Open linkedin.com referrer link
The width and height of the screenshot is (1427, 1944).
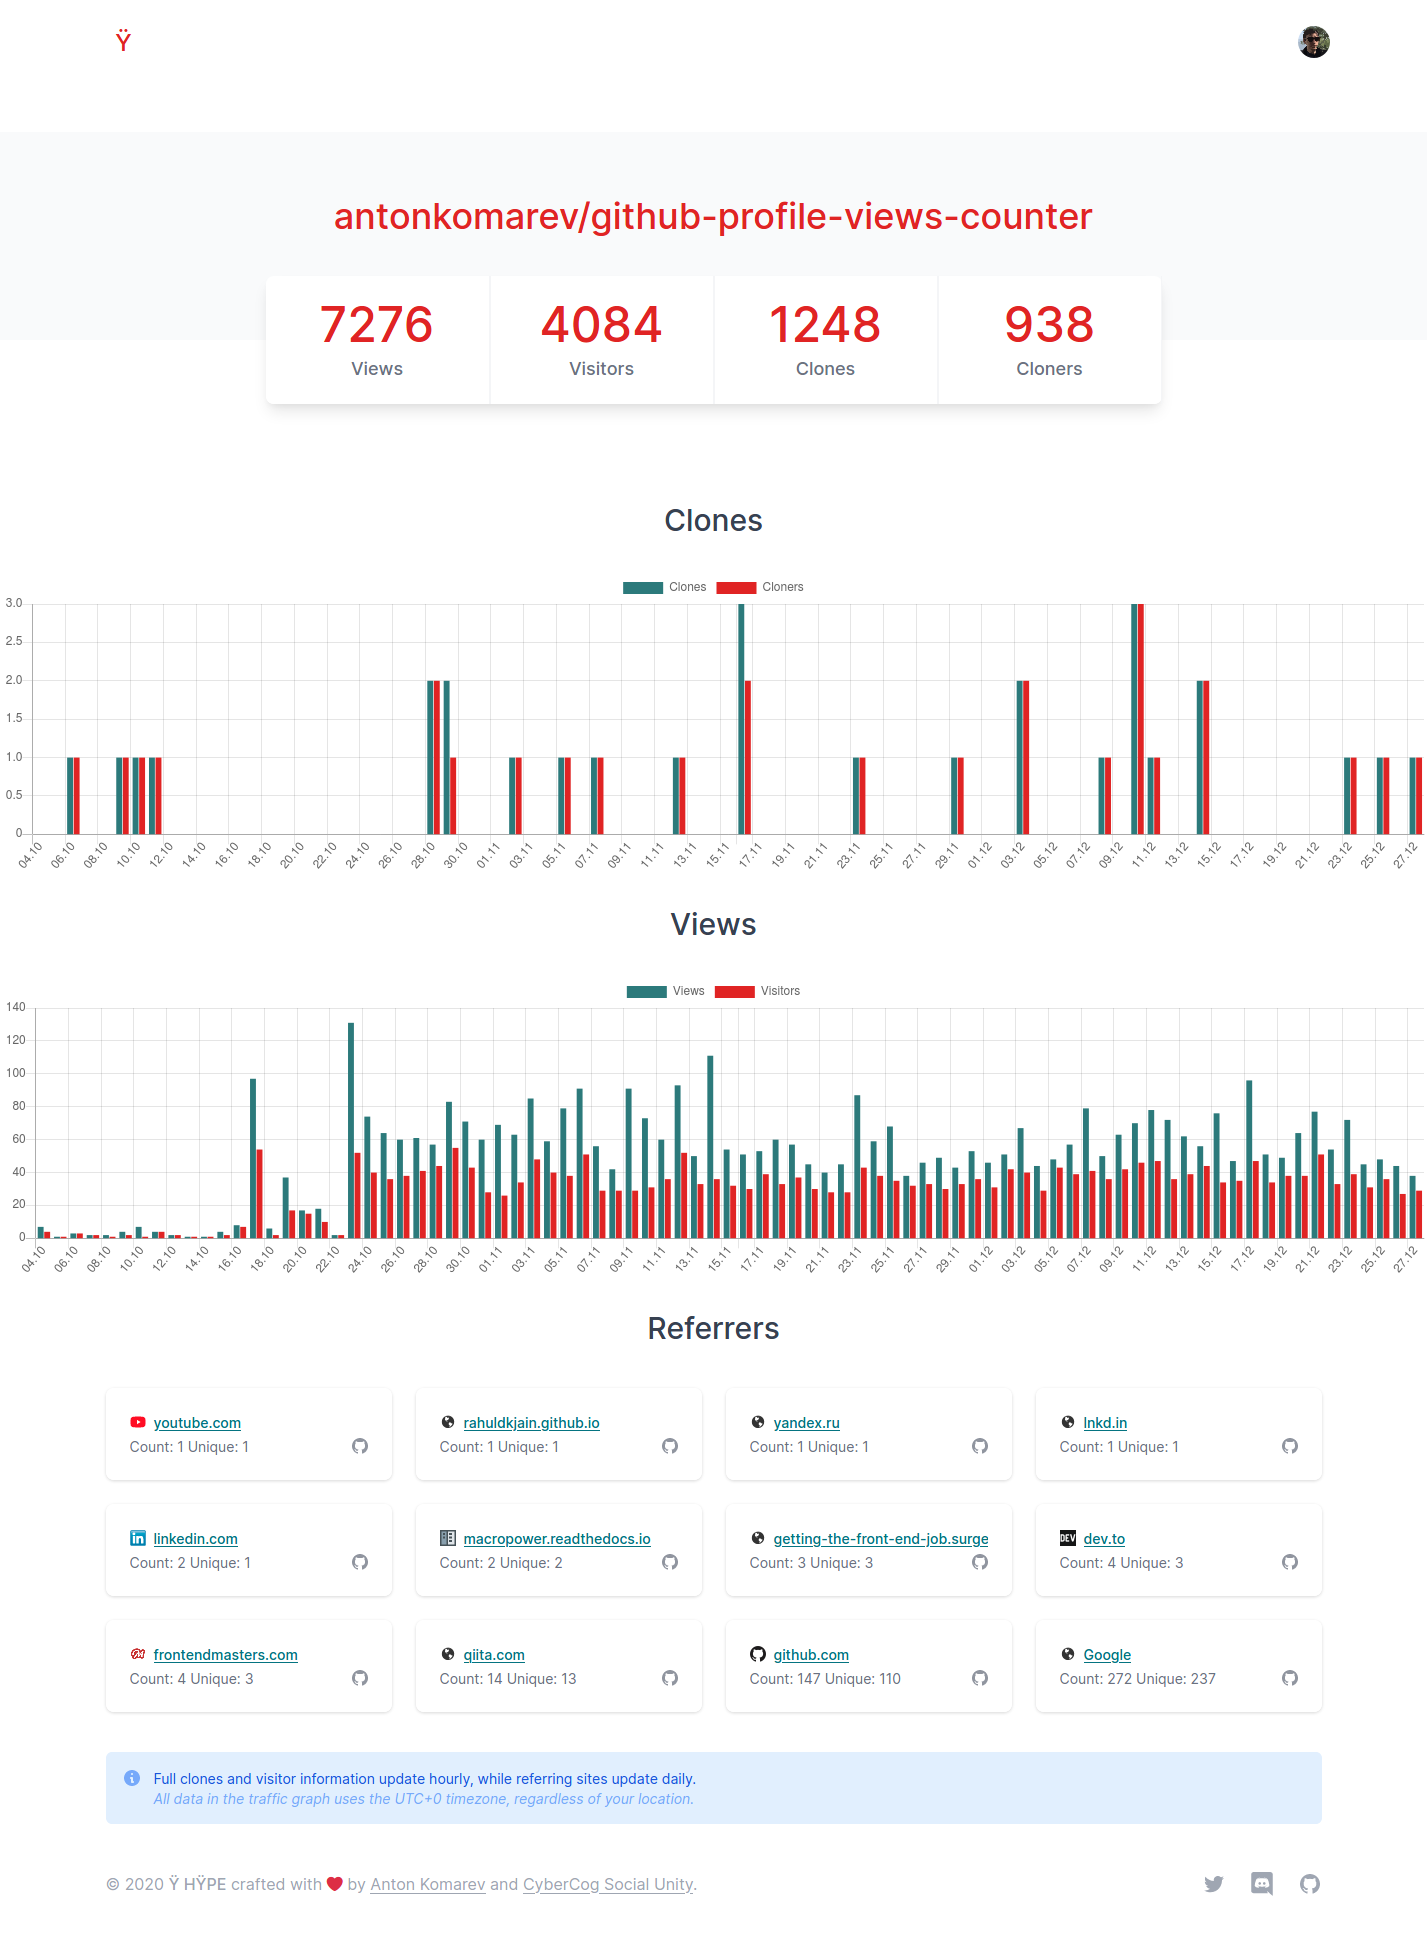[x=196, y=1539]
